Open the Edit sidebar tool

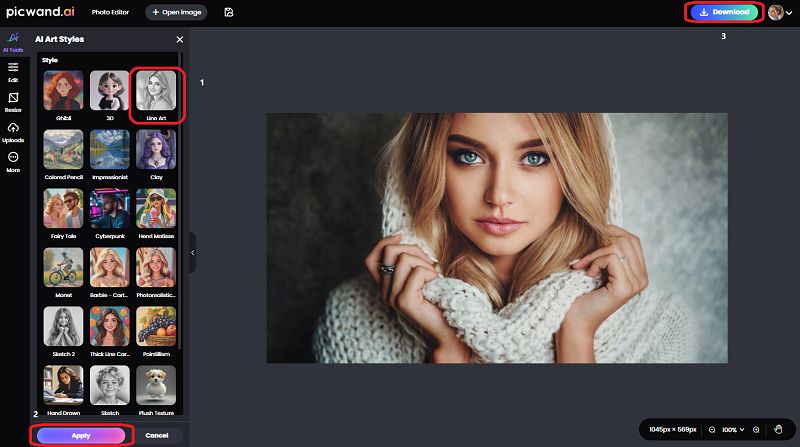(x=13, y=72)
